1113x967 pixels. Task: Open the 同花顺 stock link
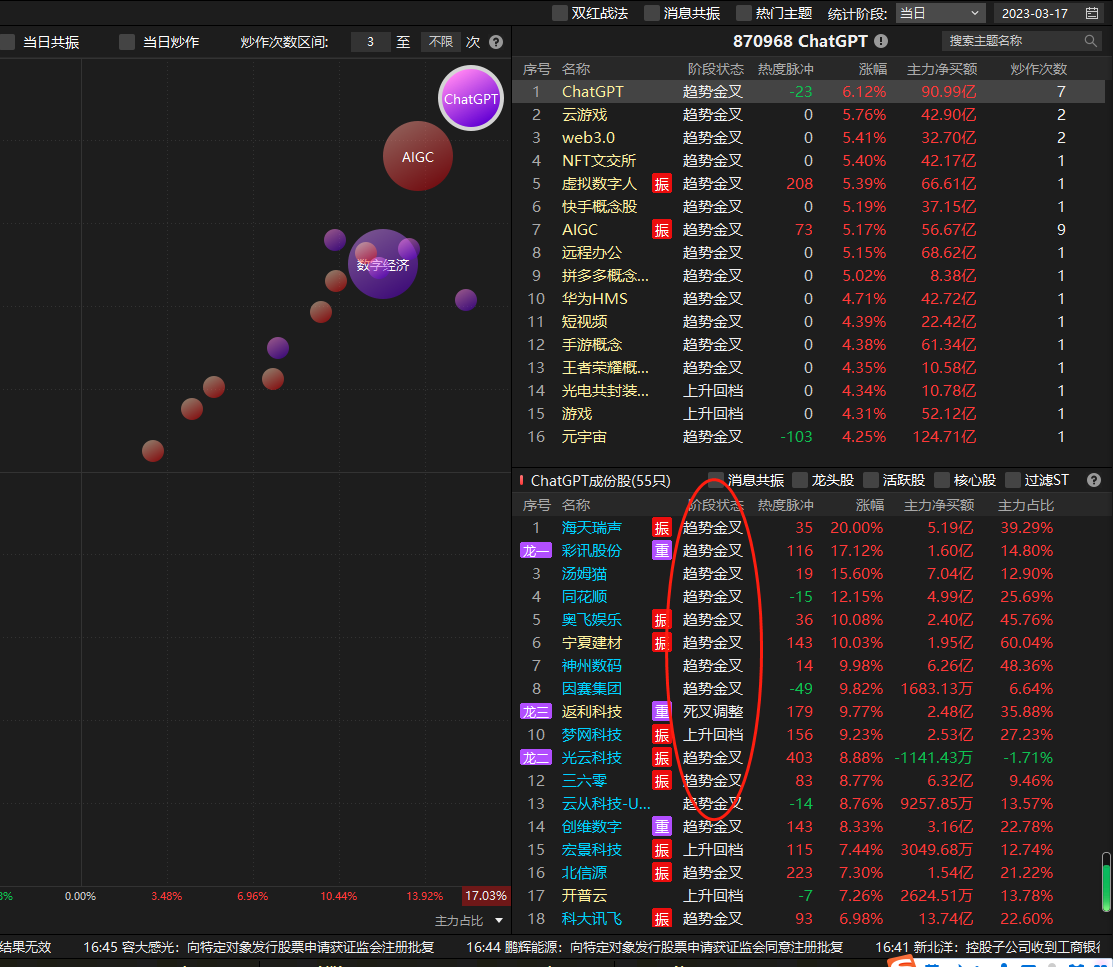584,597
